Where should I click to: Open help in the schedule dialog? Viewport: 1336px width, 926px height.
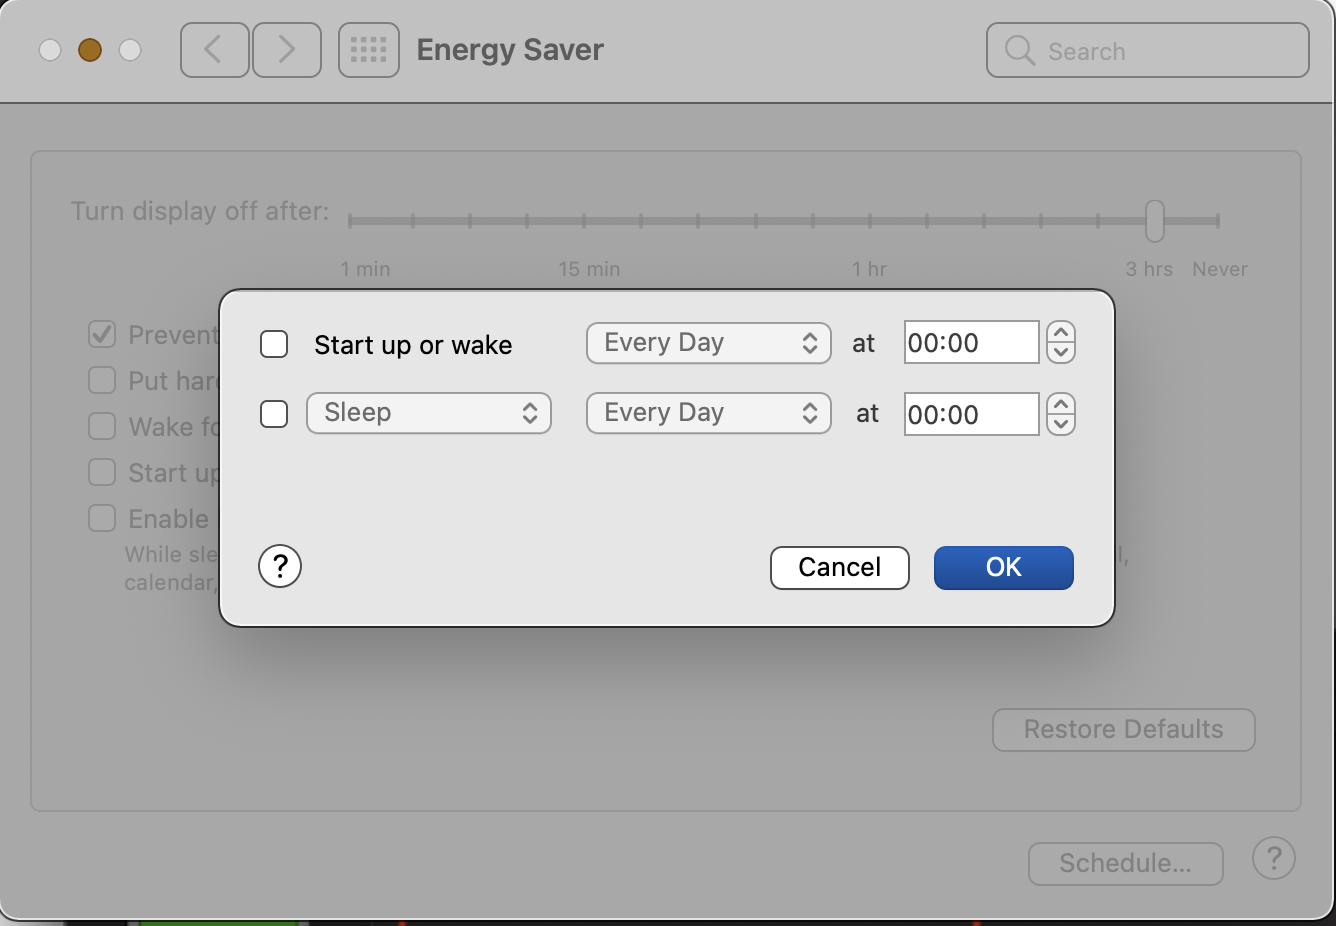pyautogui.click(x=280, y=566)
